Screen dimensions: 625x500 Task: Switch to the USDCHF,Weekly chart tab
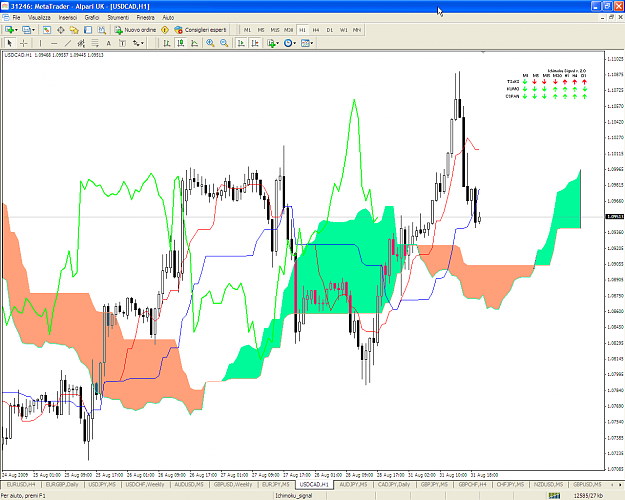click(x=145, y=484)
